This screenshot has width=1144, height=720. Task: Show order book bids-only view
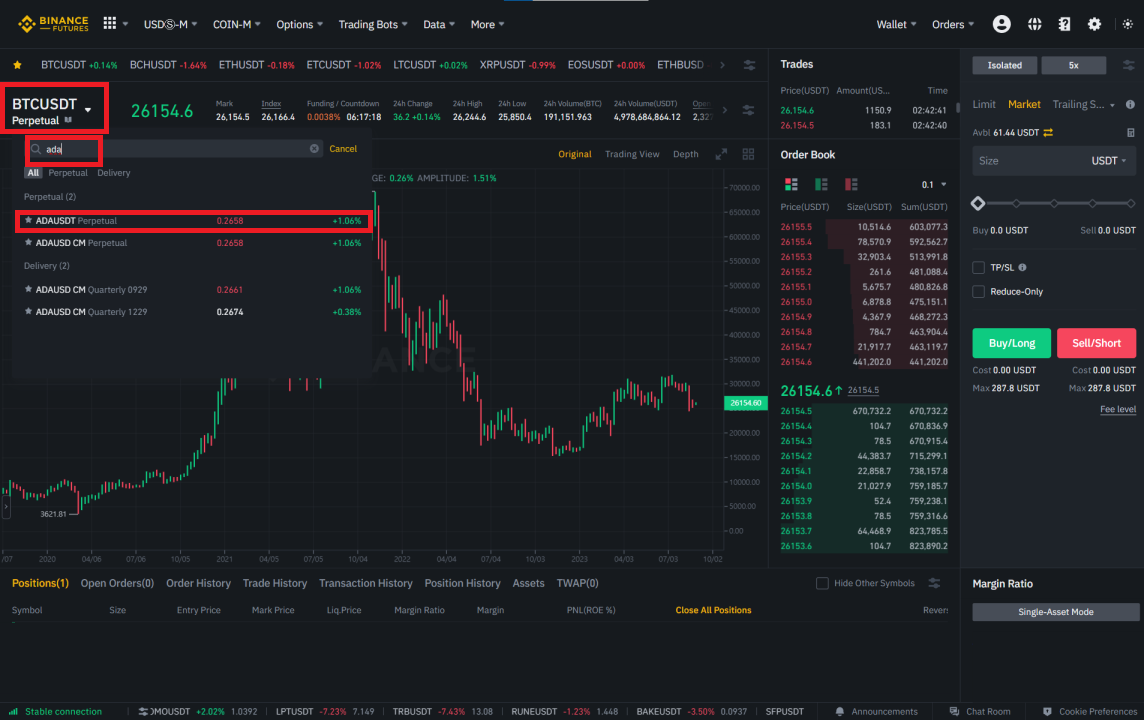821,184
